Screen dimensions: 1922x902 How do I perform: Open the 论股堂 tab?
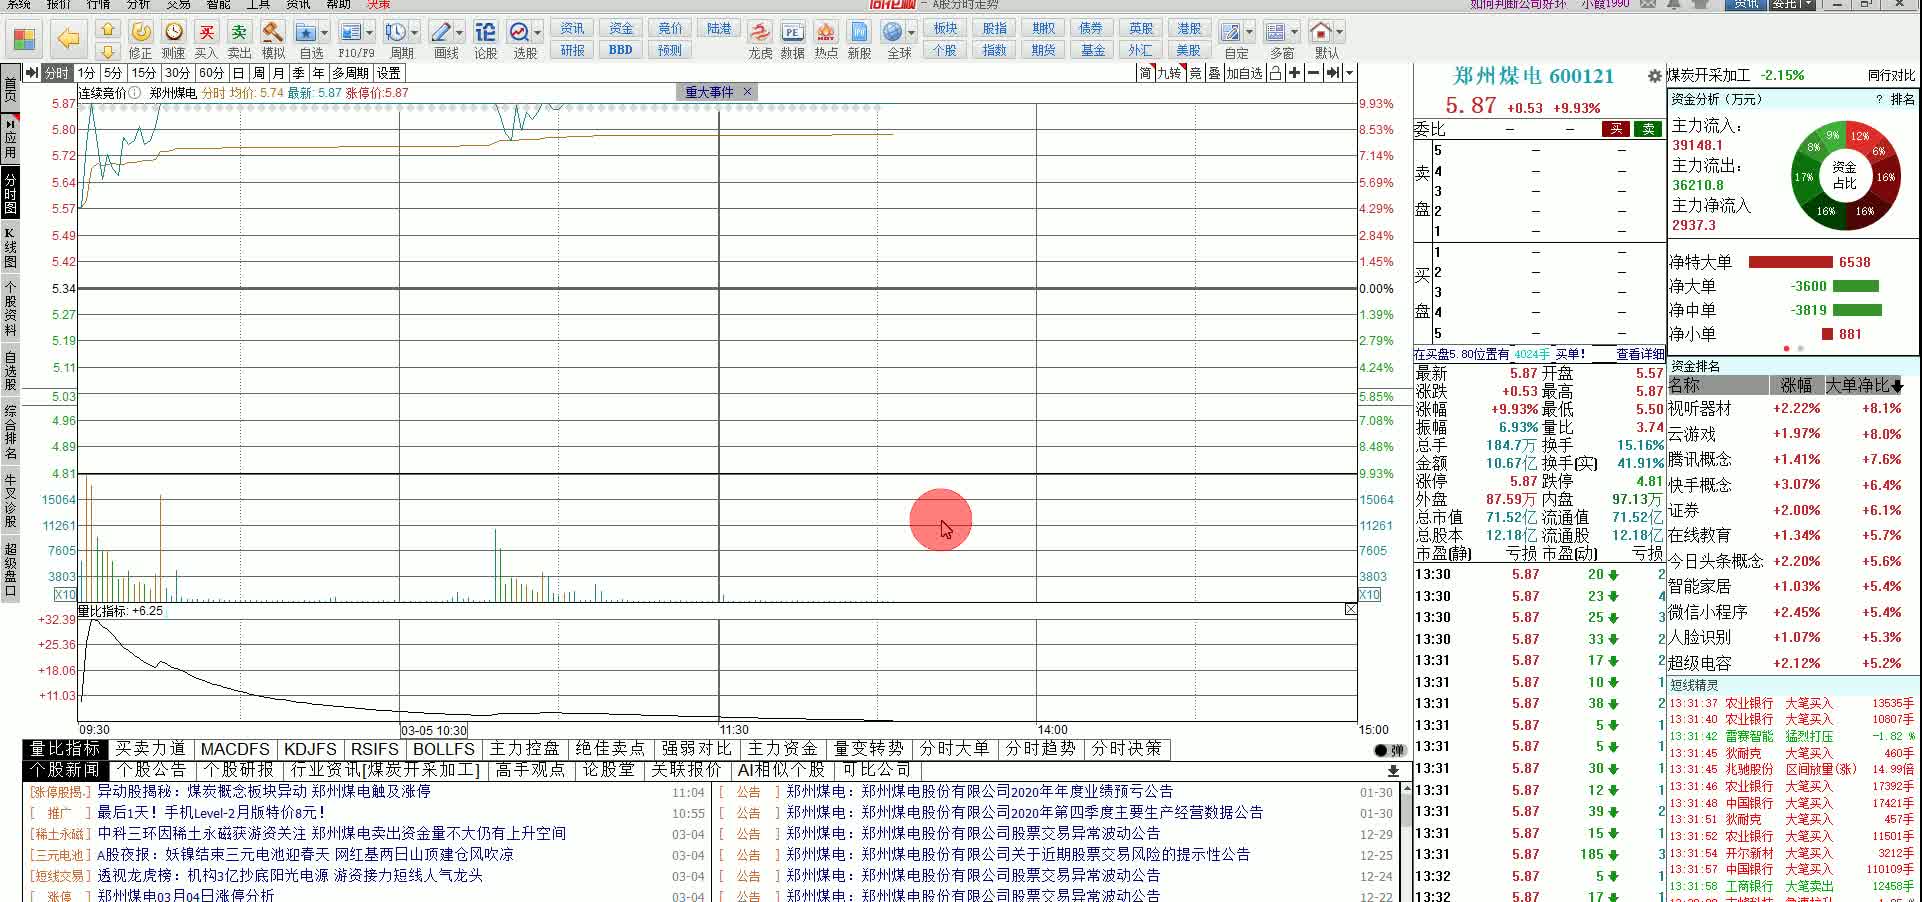(x=609, y=770)
